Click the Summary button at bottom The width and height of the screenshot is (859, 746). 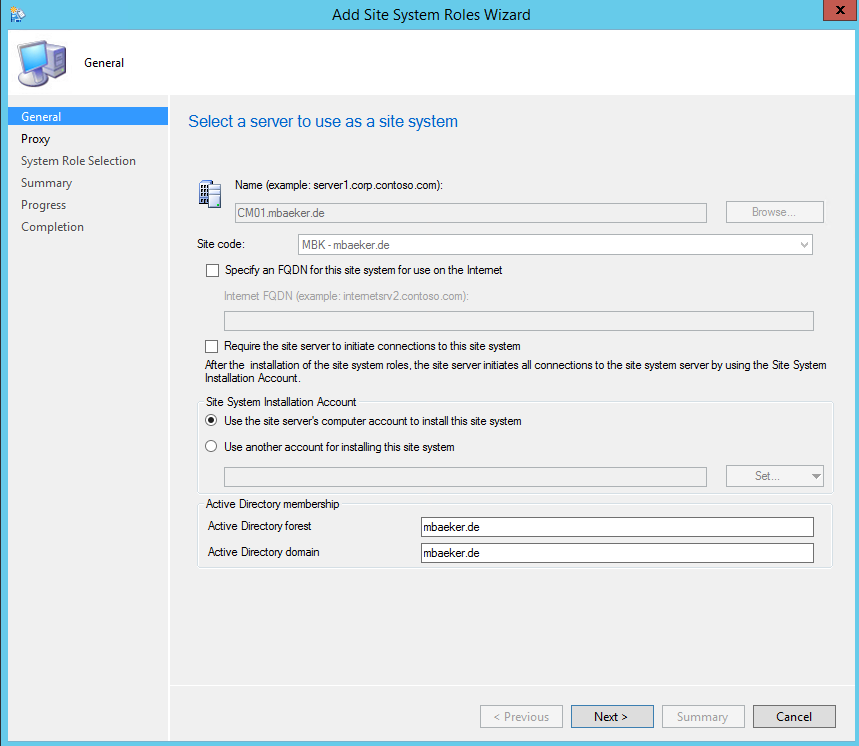[x=703, y=716]
